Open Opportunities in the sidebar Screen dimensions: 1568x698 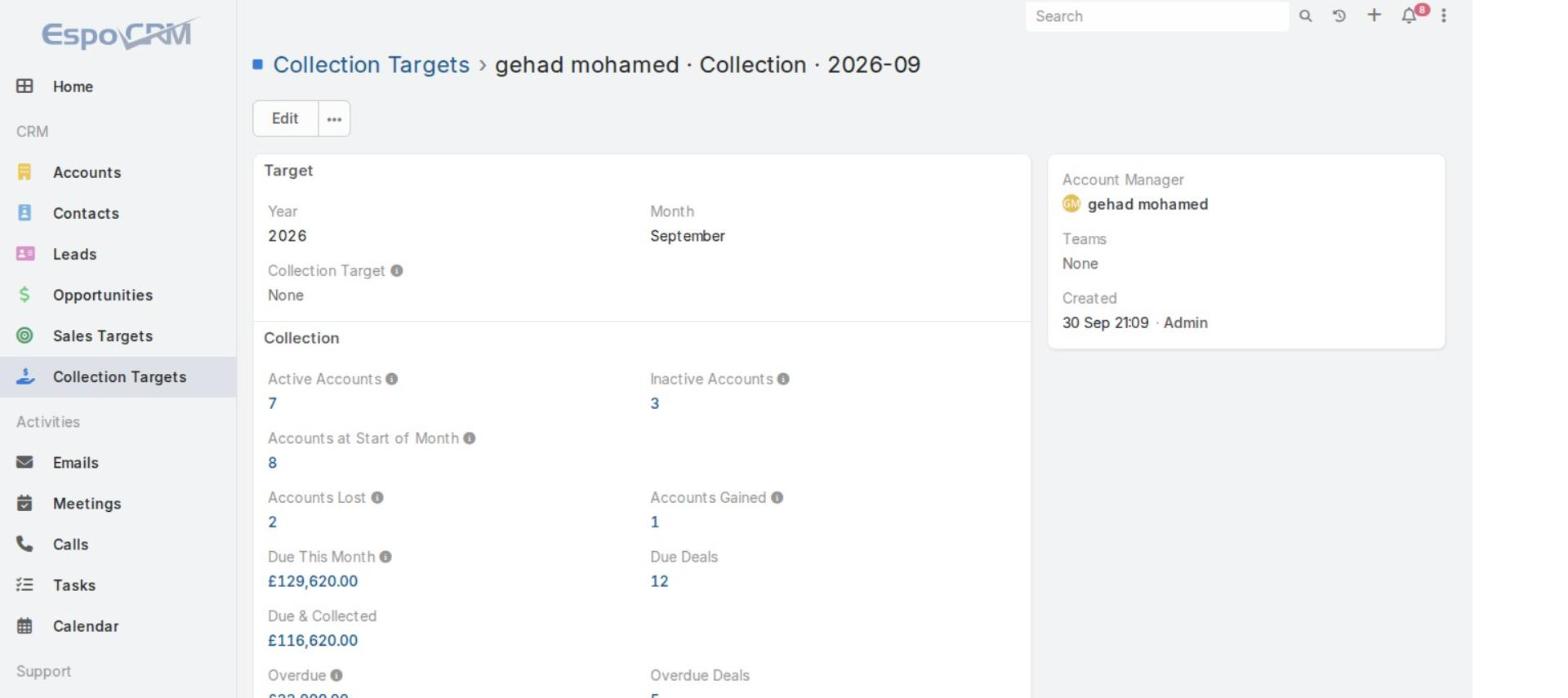[x=103, y=295]
